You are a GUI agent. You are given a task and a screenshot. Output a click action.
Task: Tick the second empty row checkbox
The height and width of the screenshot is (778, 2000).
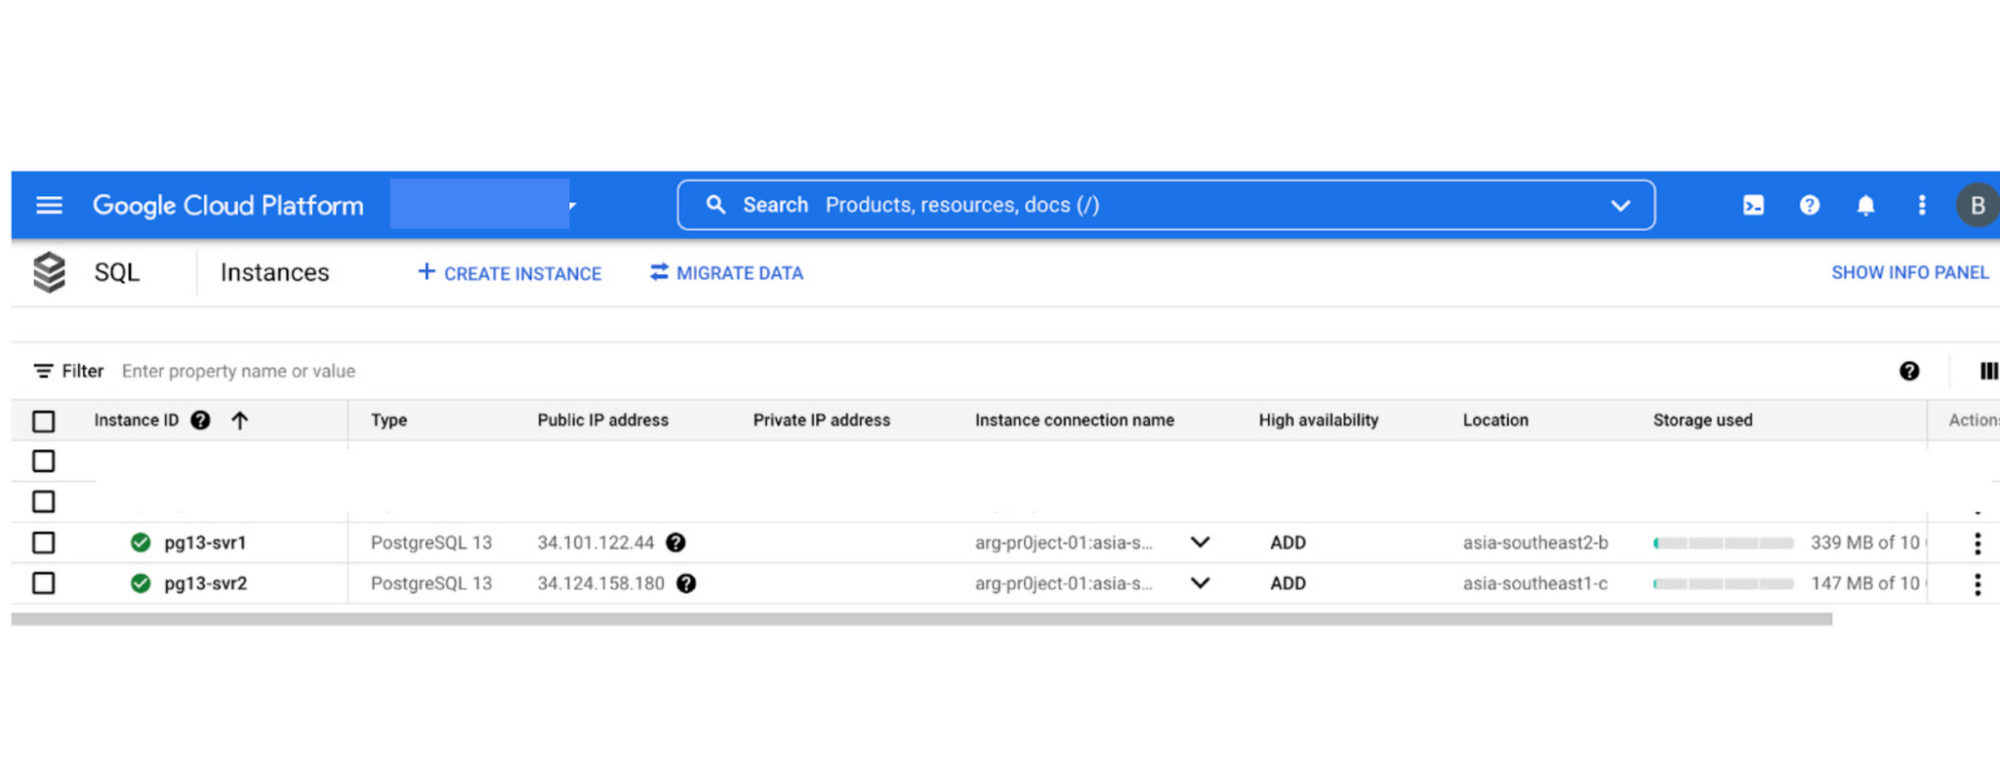[43, 501]
